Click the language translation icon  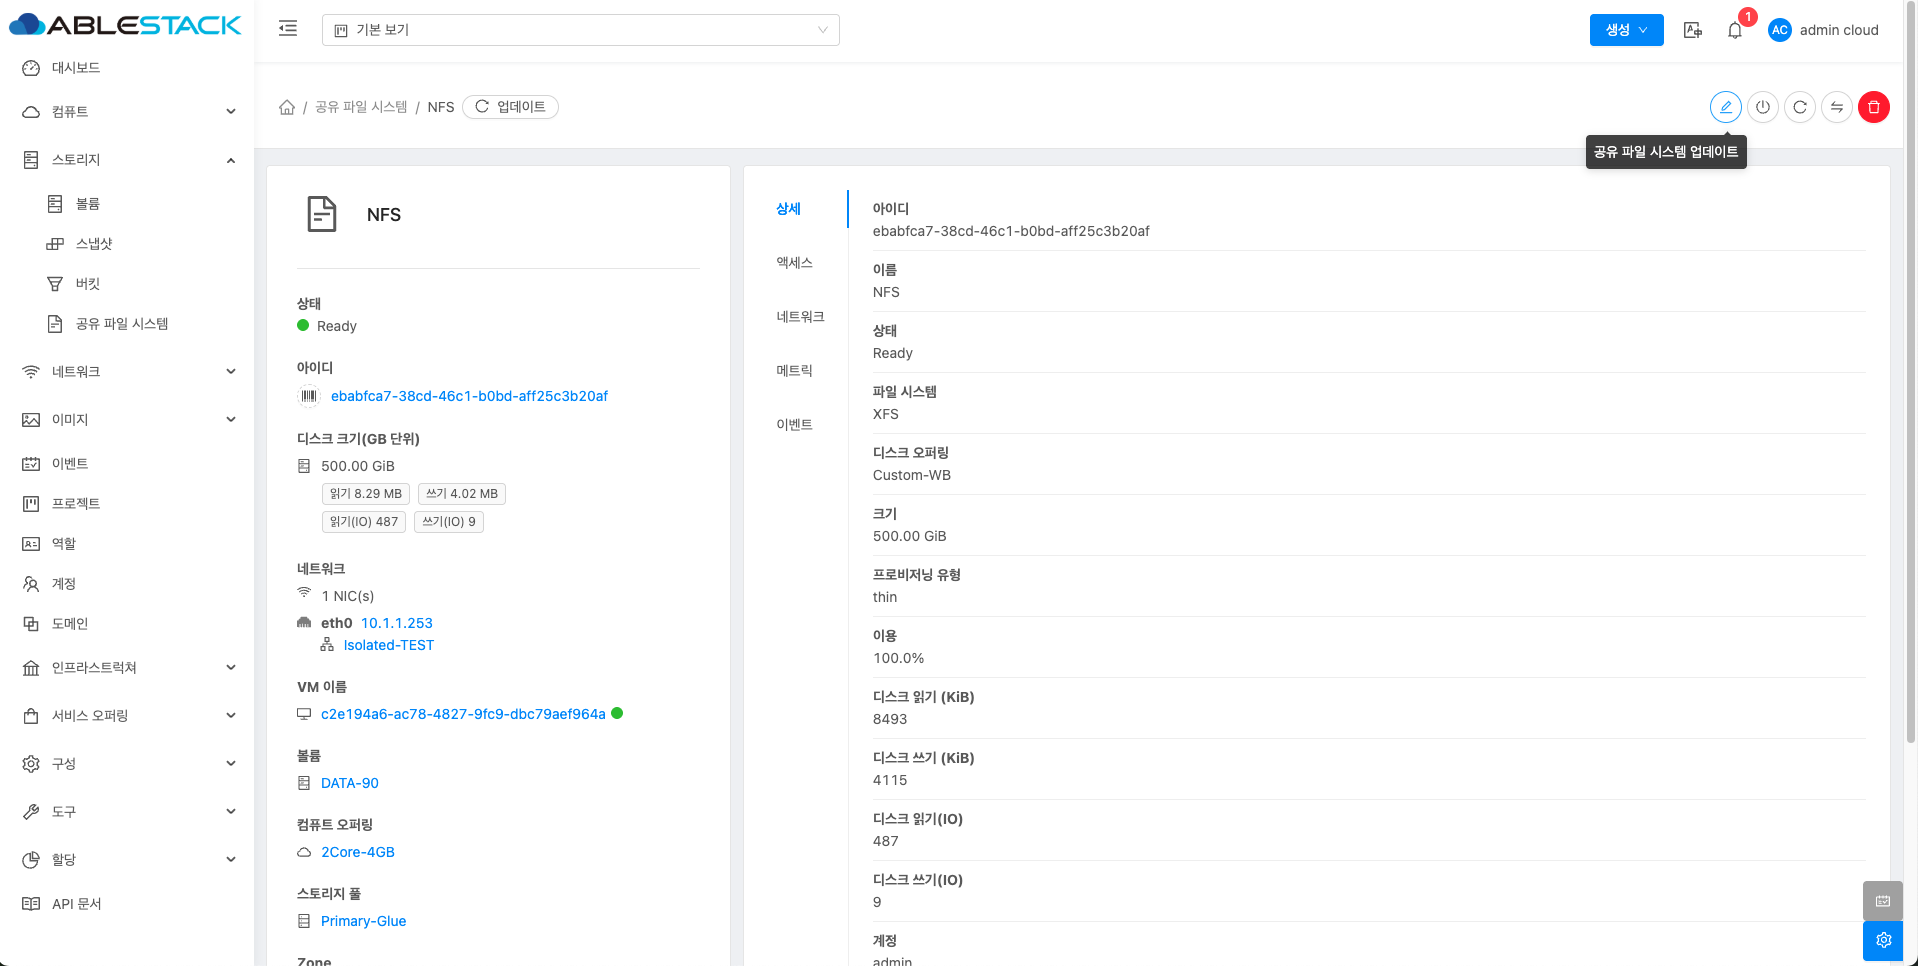[x=1692, y=30]
